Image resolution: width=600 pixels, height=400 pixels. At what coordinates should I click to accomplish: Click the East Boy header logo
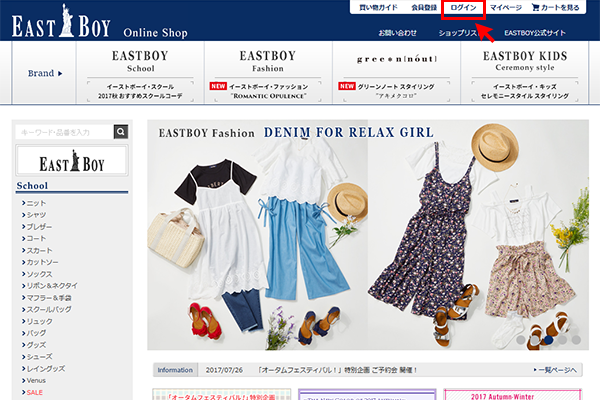68,25
